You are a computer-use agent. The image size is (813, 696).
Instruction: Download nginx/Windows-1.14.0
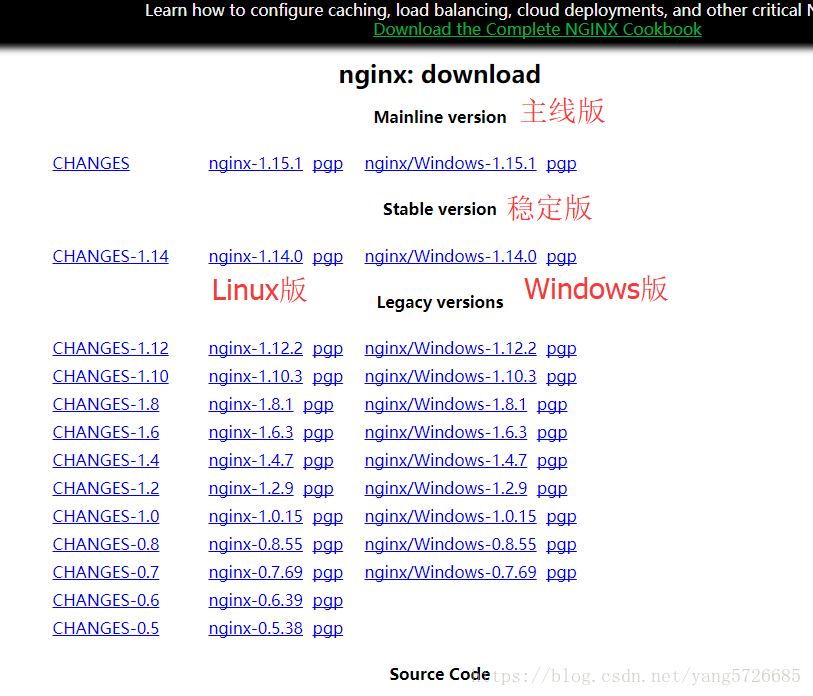[451, 256]
